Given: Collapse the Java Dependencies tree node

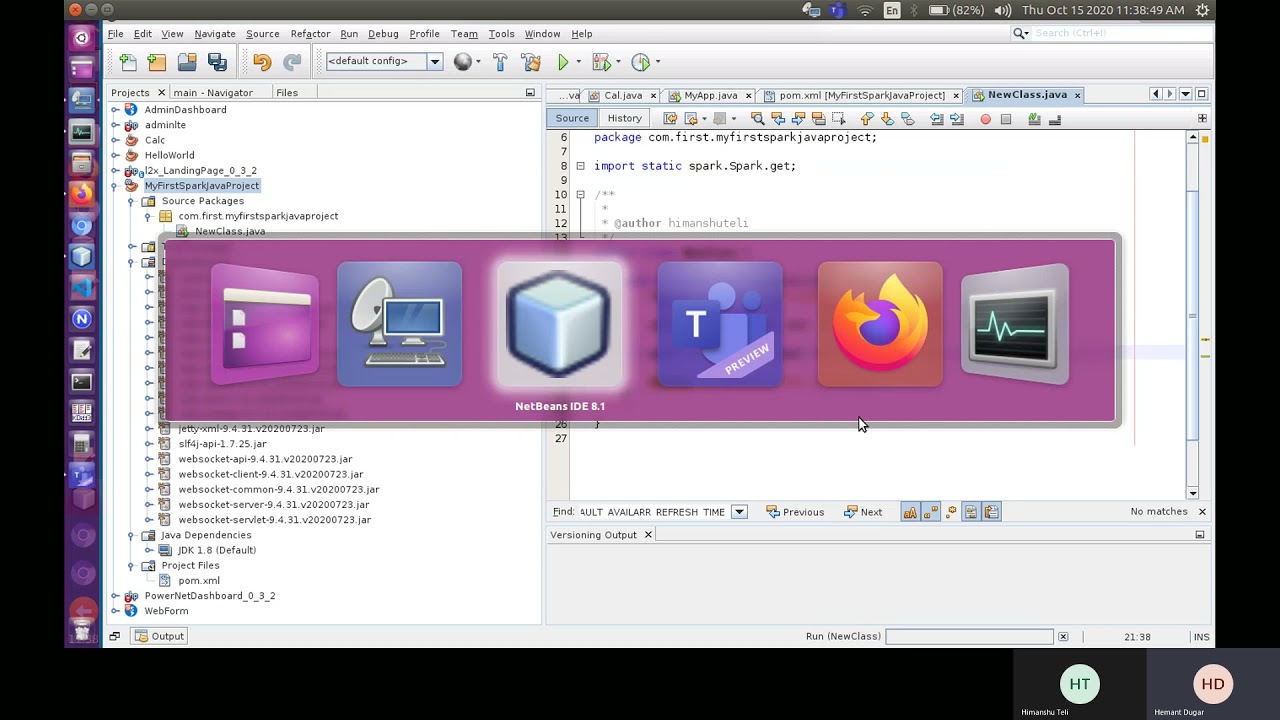Looking at the screenshot, I should [131, 535].
